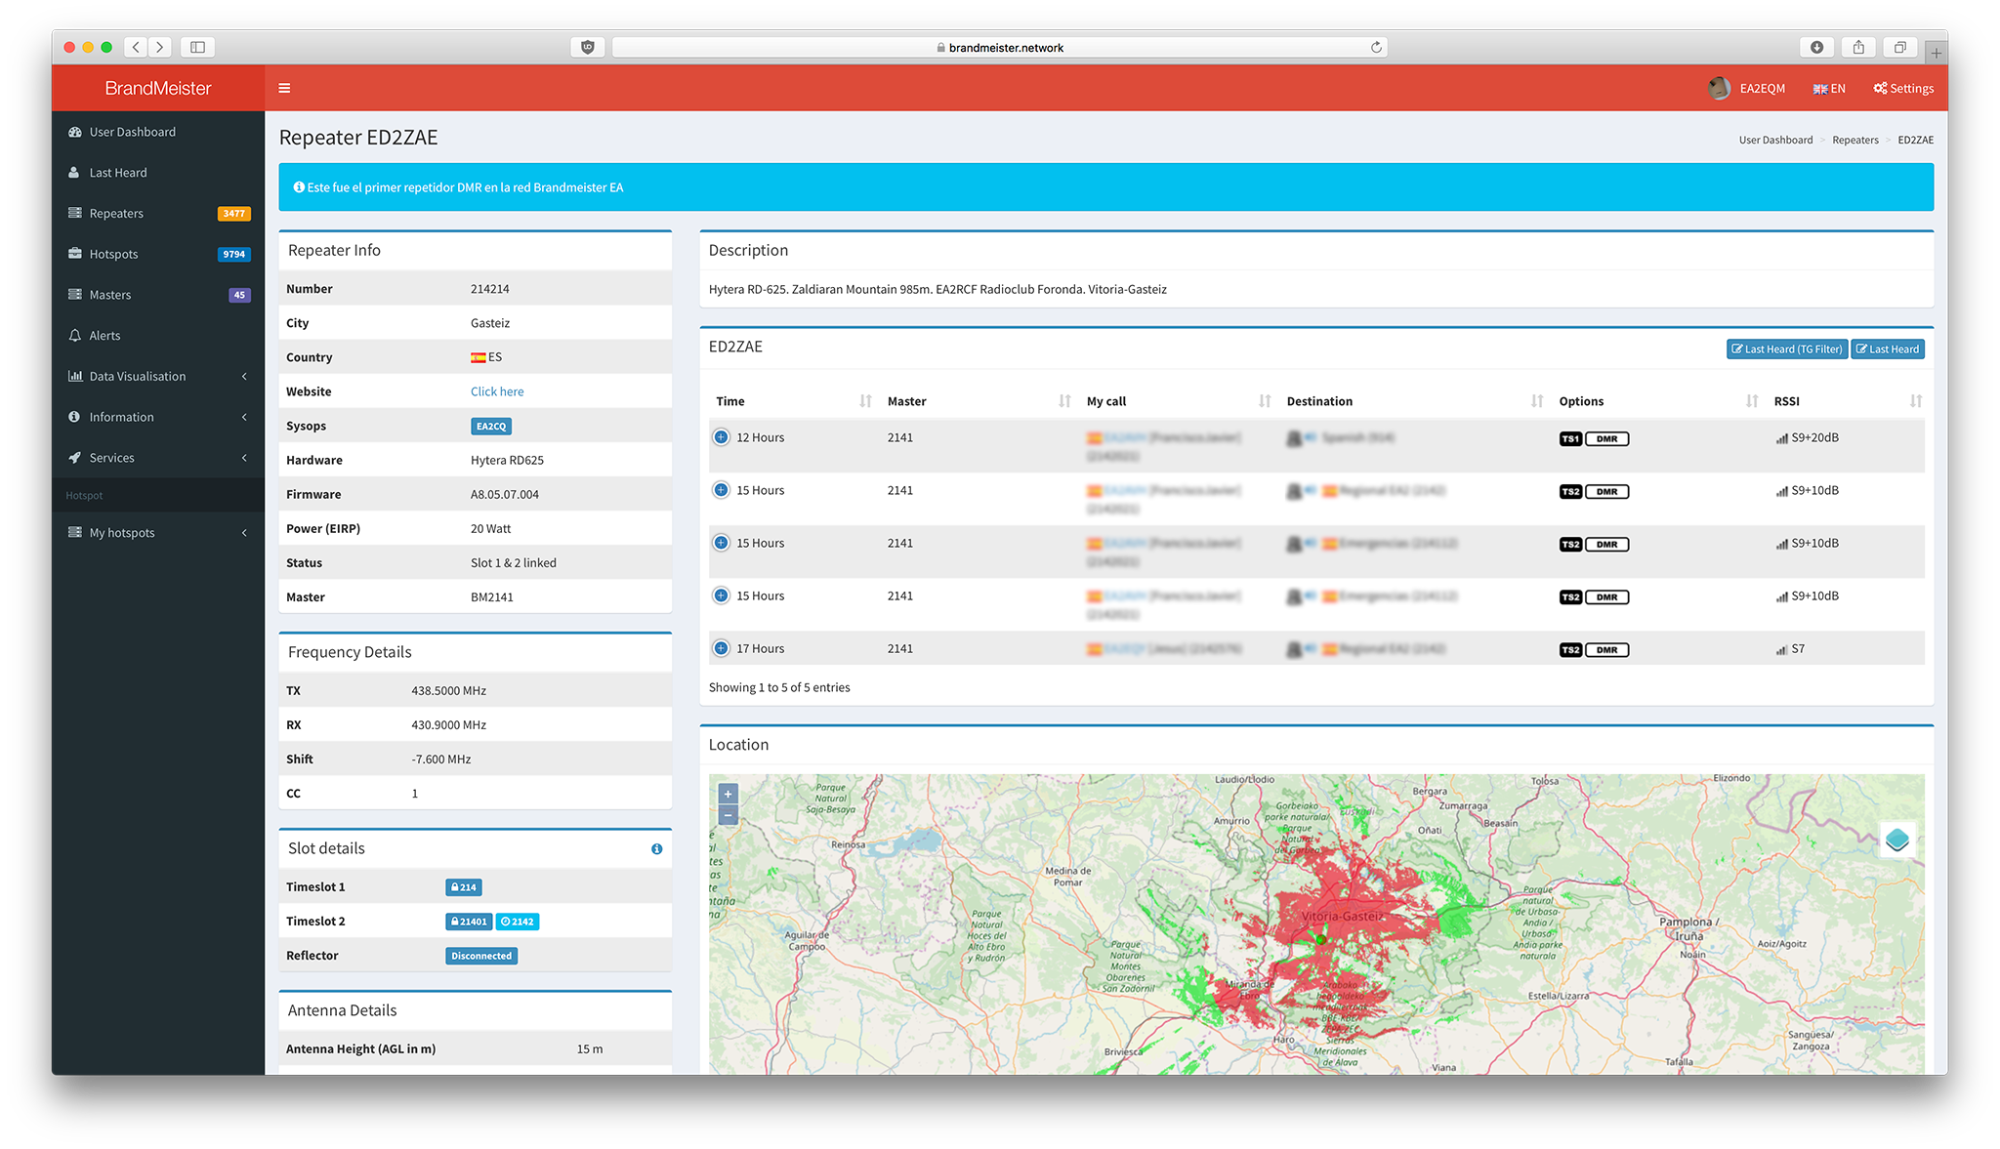Image resolution: width=2000 pixels, height=1149 pixels.
Task: Click the map layers icon
Action: click(x=1897, y=840)
